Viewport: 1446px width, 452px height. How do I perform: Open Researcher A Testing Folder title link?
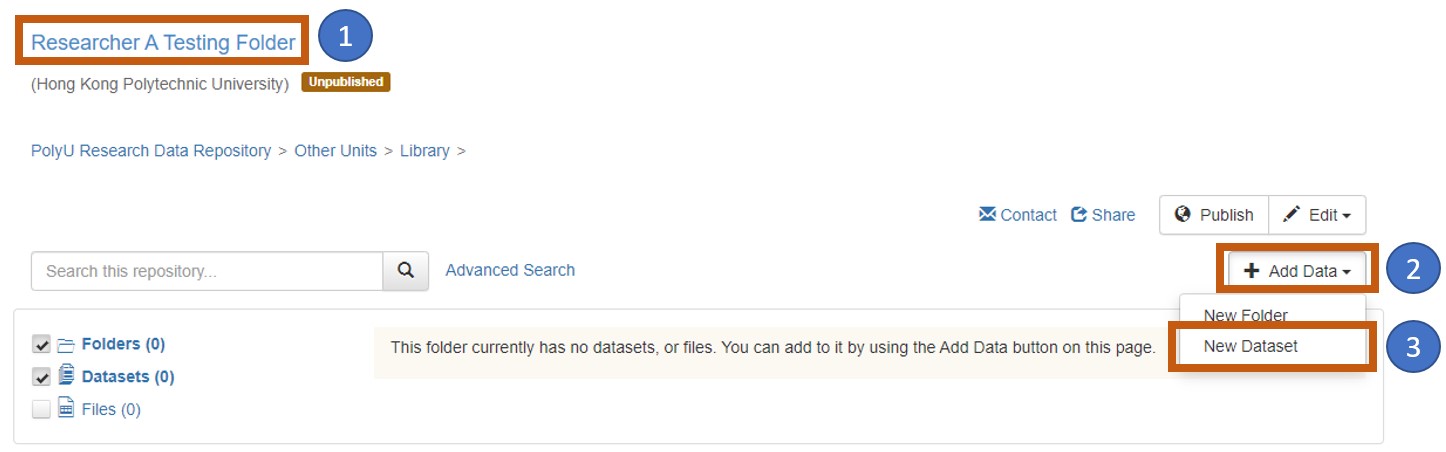coord(164,42)
